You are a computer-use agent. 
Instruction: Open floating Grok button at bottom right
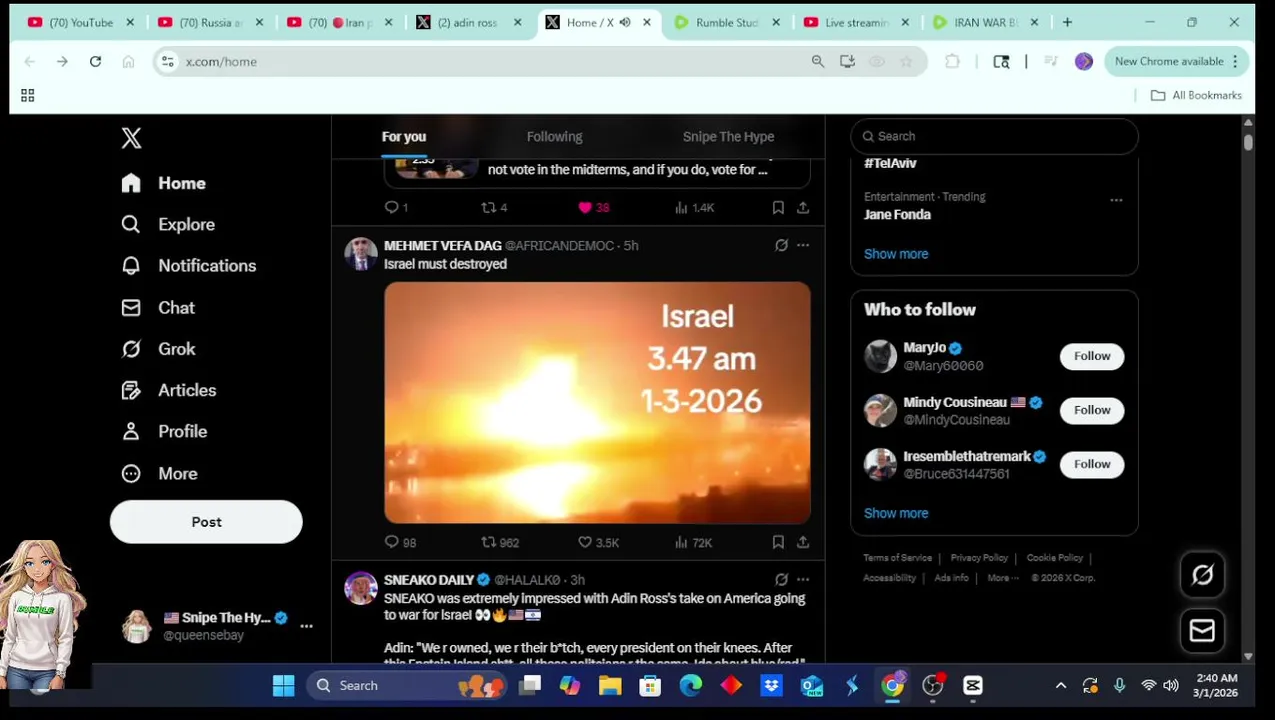tap(1202, 575)
